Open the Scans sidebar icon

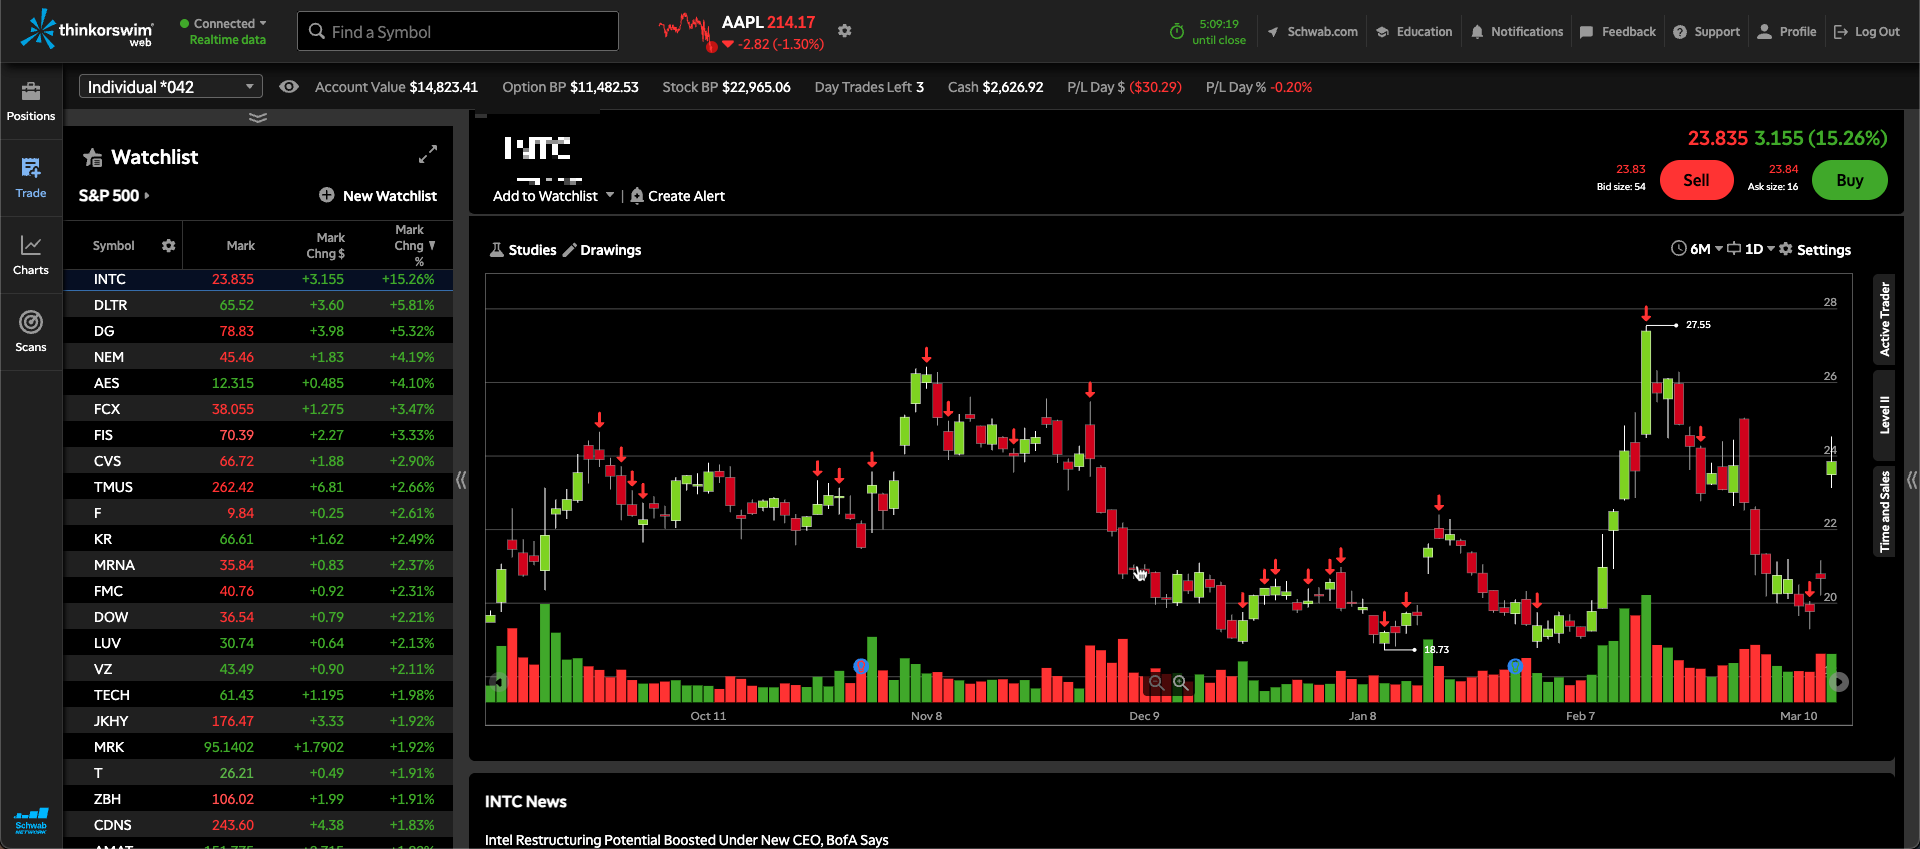[x=31, y=332]
